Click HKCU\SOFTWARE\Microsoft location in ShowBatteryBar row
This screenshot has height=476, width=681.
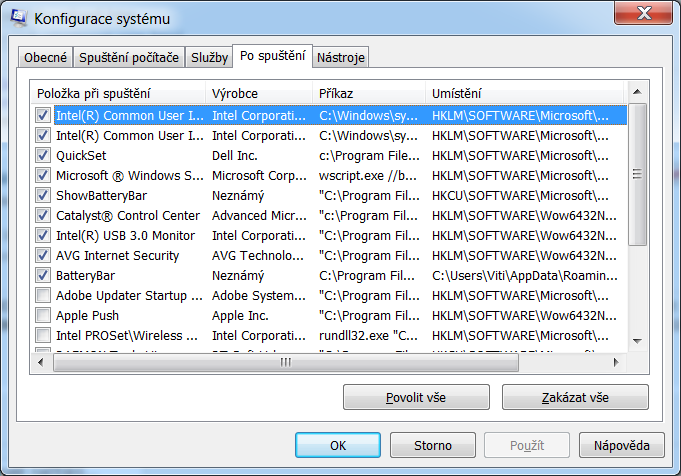(x=520, y=195)
